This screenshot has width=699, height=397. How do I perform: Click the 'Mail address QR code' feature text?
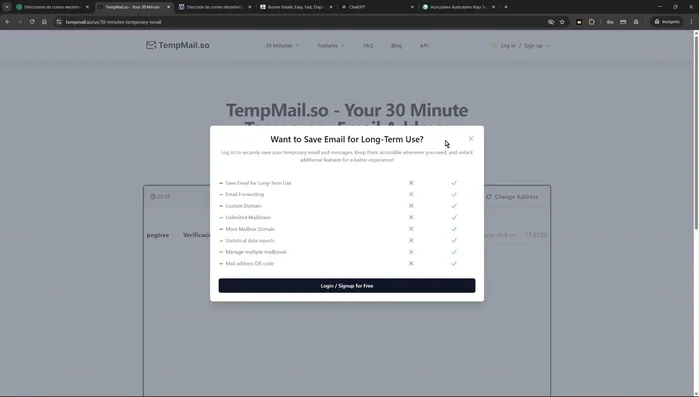[x=249, y=263]
